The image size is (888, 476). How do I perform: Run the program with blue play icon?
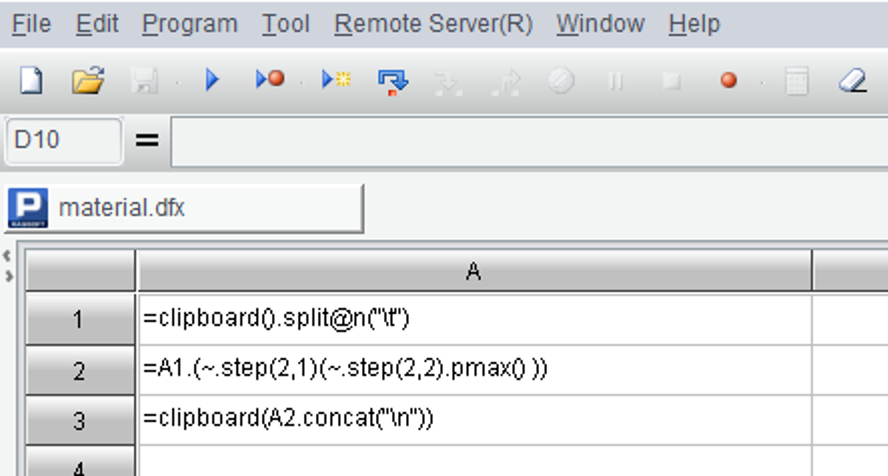(212, 81)
